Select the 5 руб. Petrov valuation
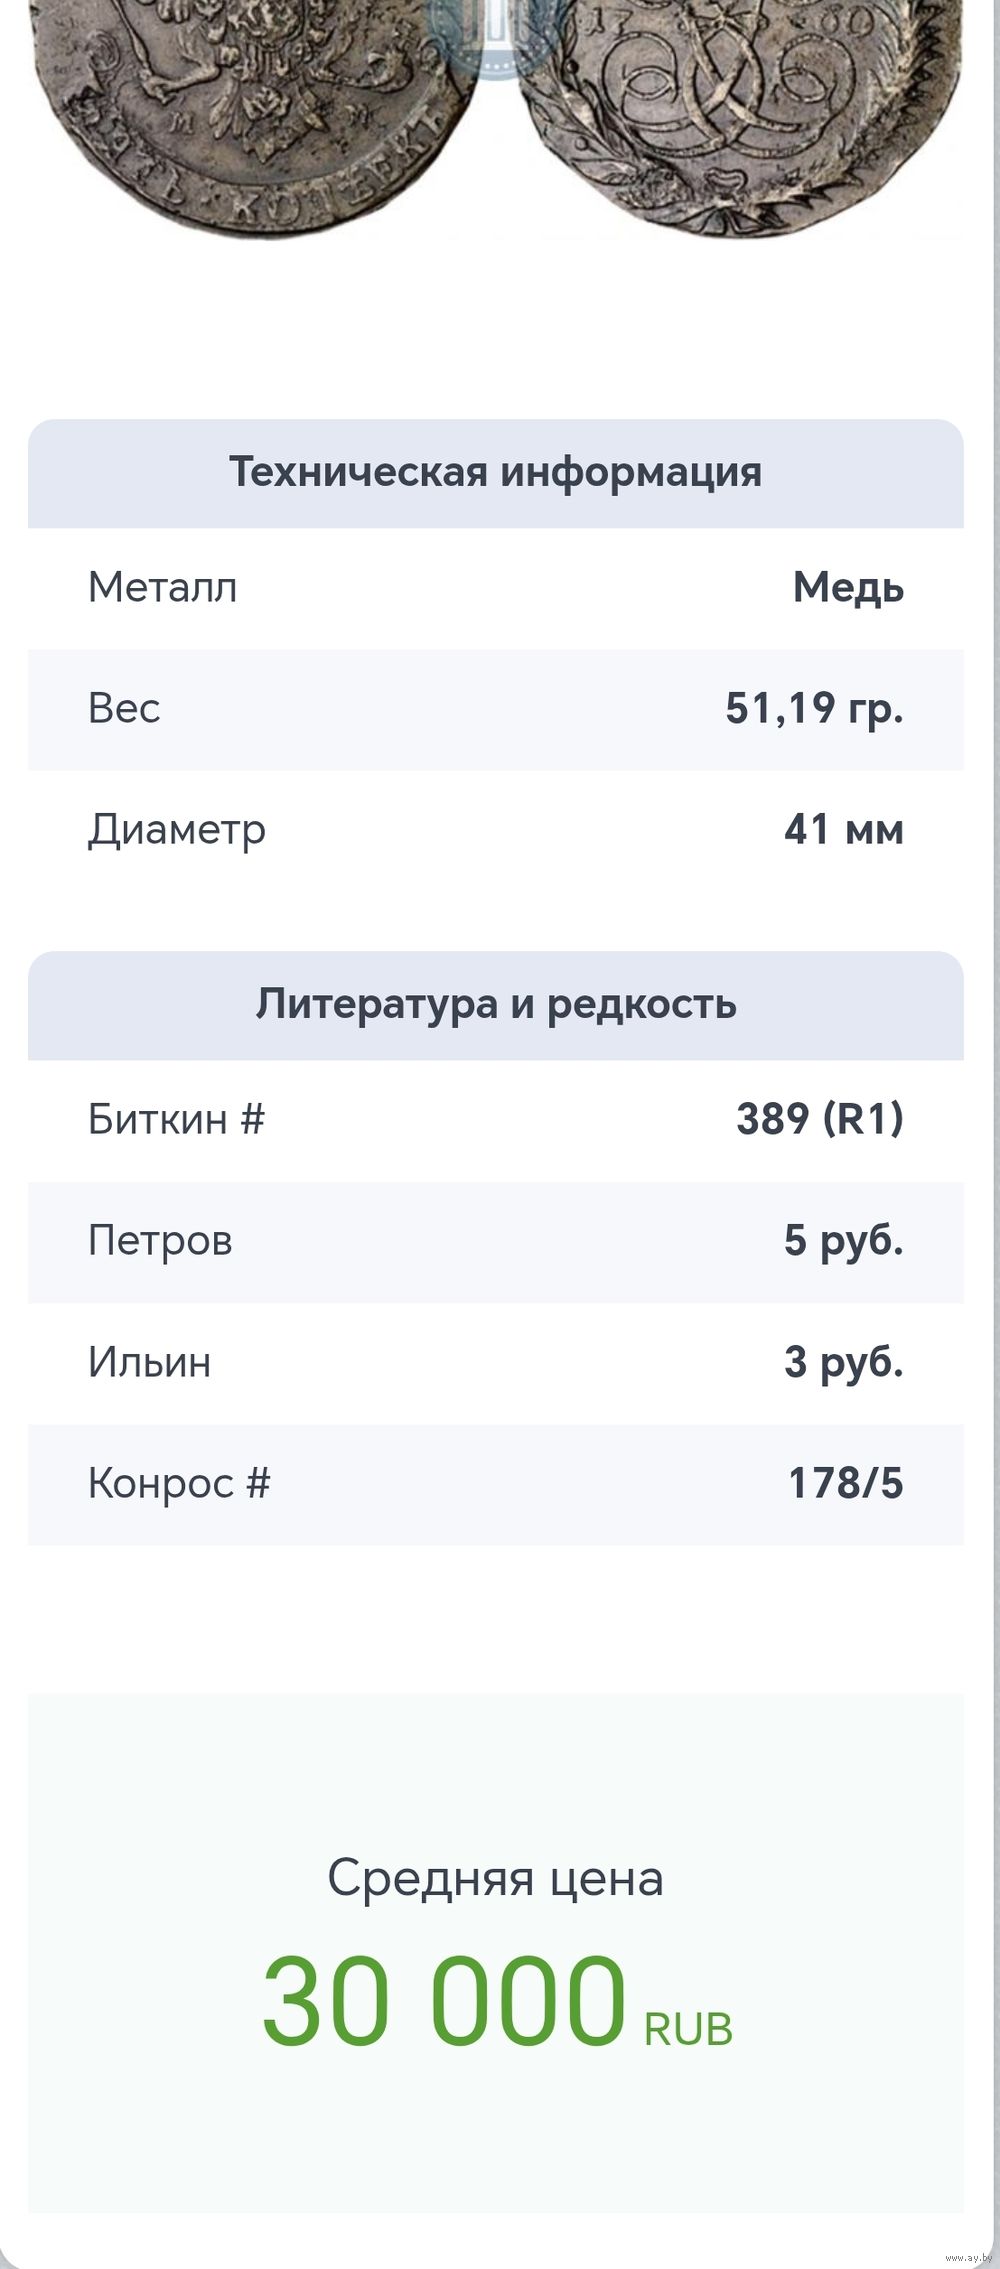Viewport: 1000px width, 2269px height. coord(843,1241)
